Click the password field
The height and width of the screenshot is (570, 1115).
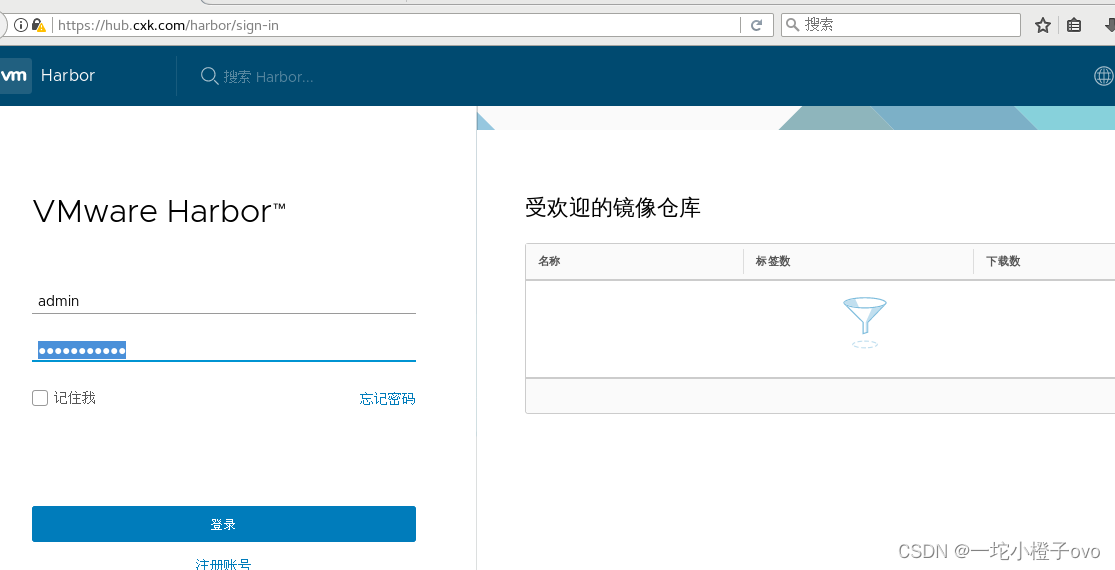tap(224, 350)
